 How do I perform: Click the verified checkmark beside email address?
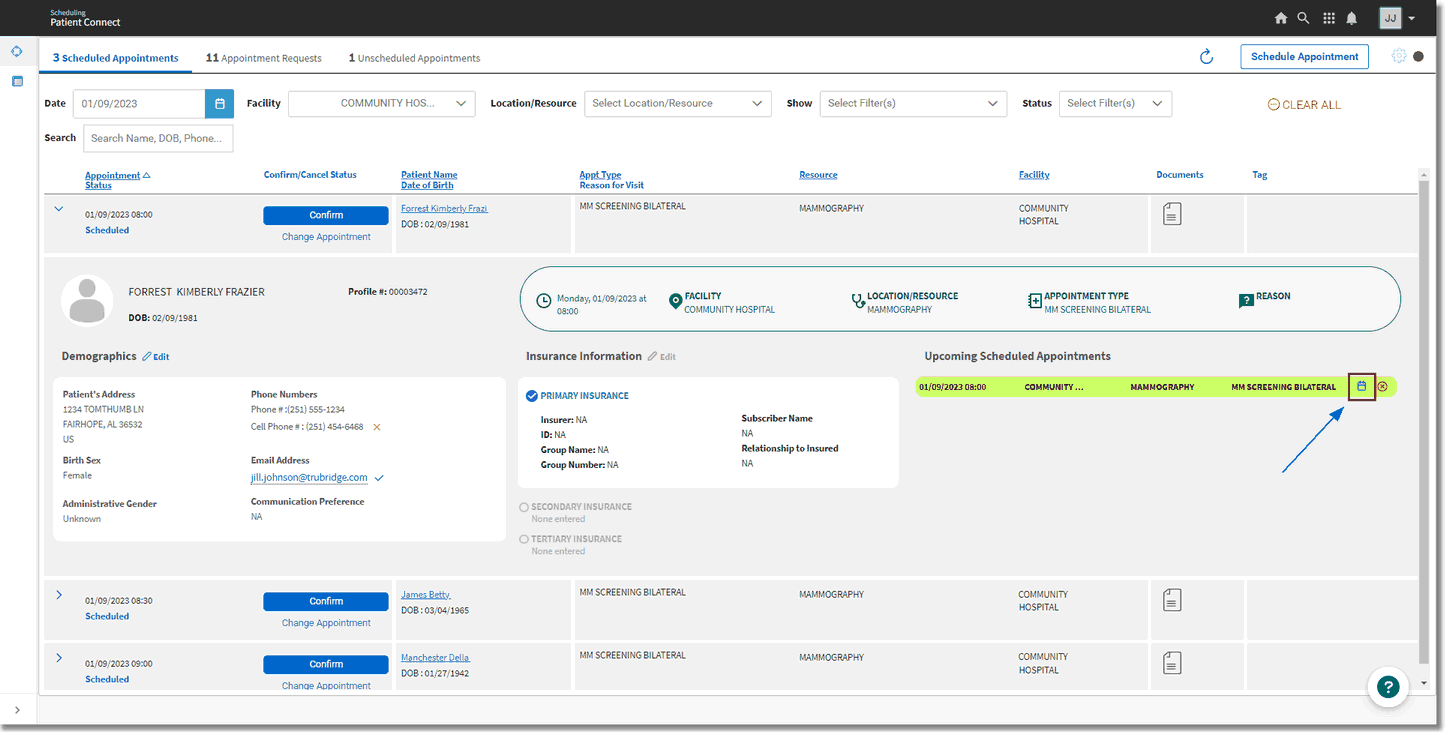pyautogui.click(x=379, y=478)
